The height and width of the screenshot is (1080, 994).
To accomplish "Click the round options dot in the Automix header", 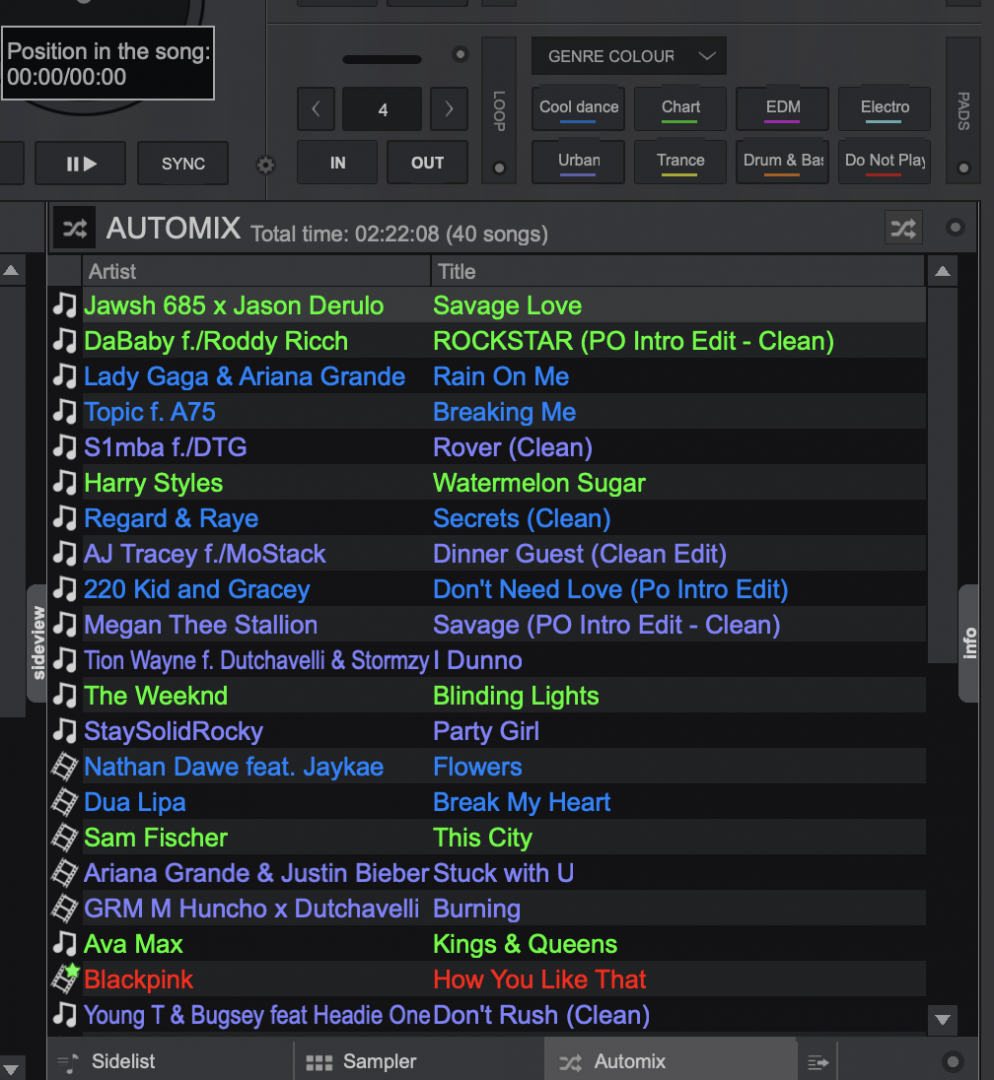I will point(955,227).
